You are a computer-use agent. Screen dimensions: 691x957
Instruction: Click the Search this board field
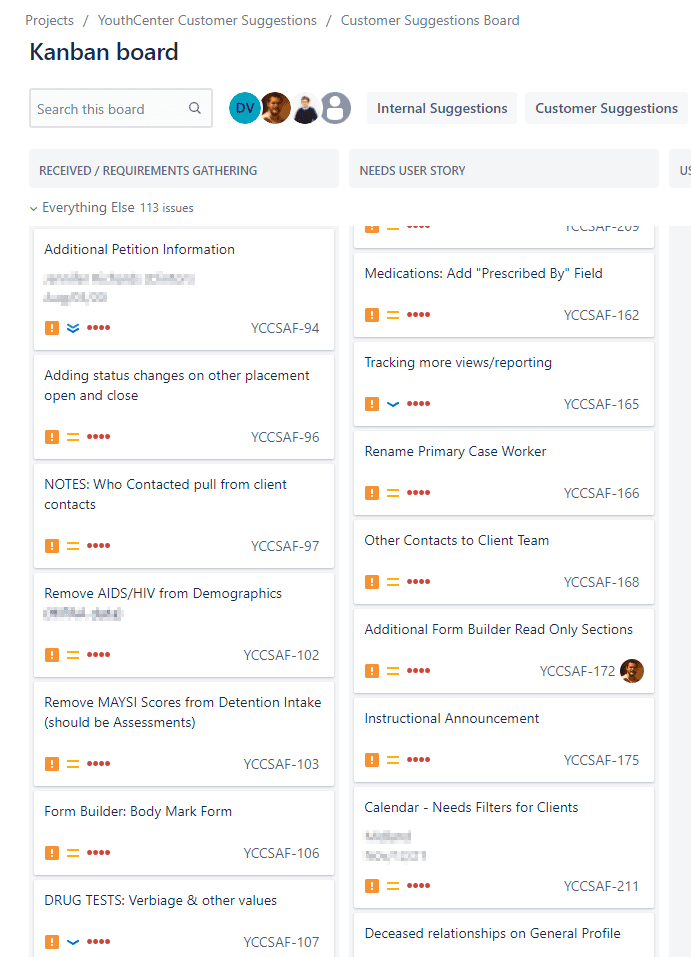[x=108, y=109]
